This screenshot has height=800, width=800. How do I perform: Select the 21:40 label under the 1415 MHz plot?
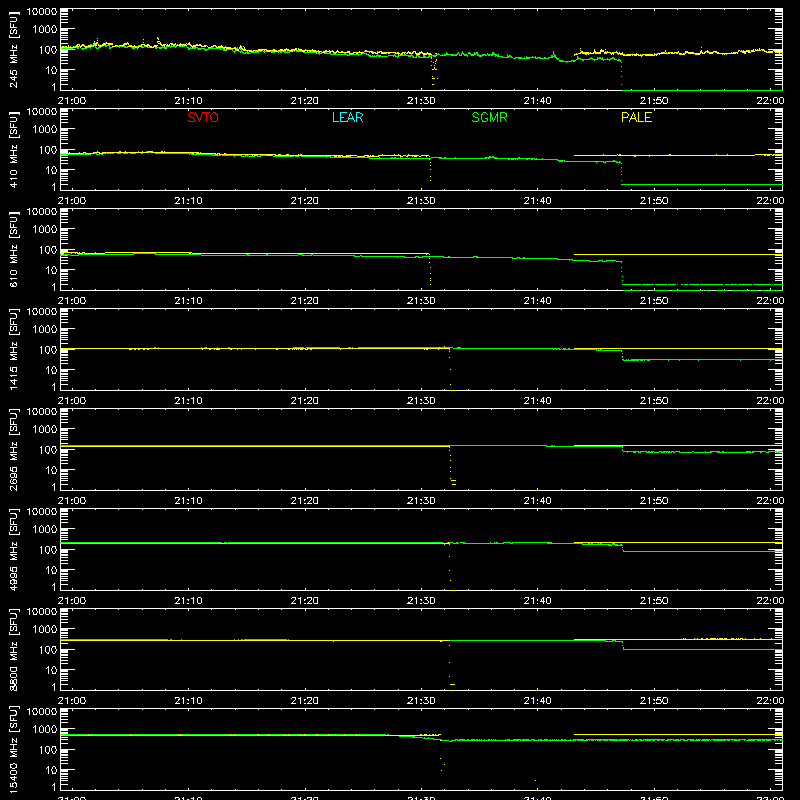point(537,401)
